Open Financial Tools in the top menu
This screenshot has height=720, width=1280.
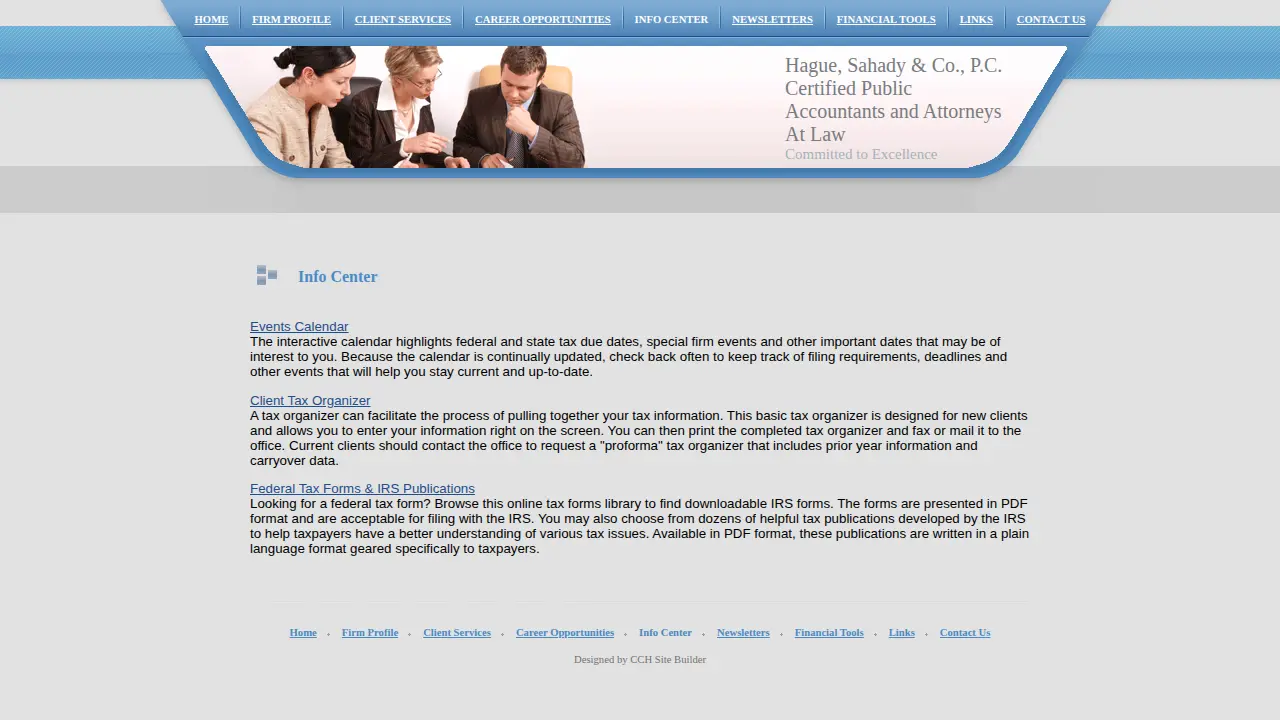[886, 19]
